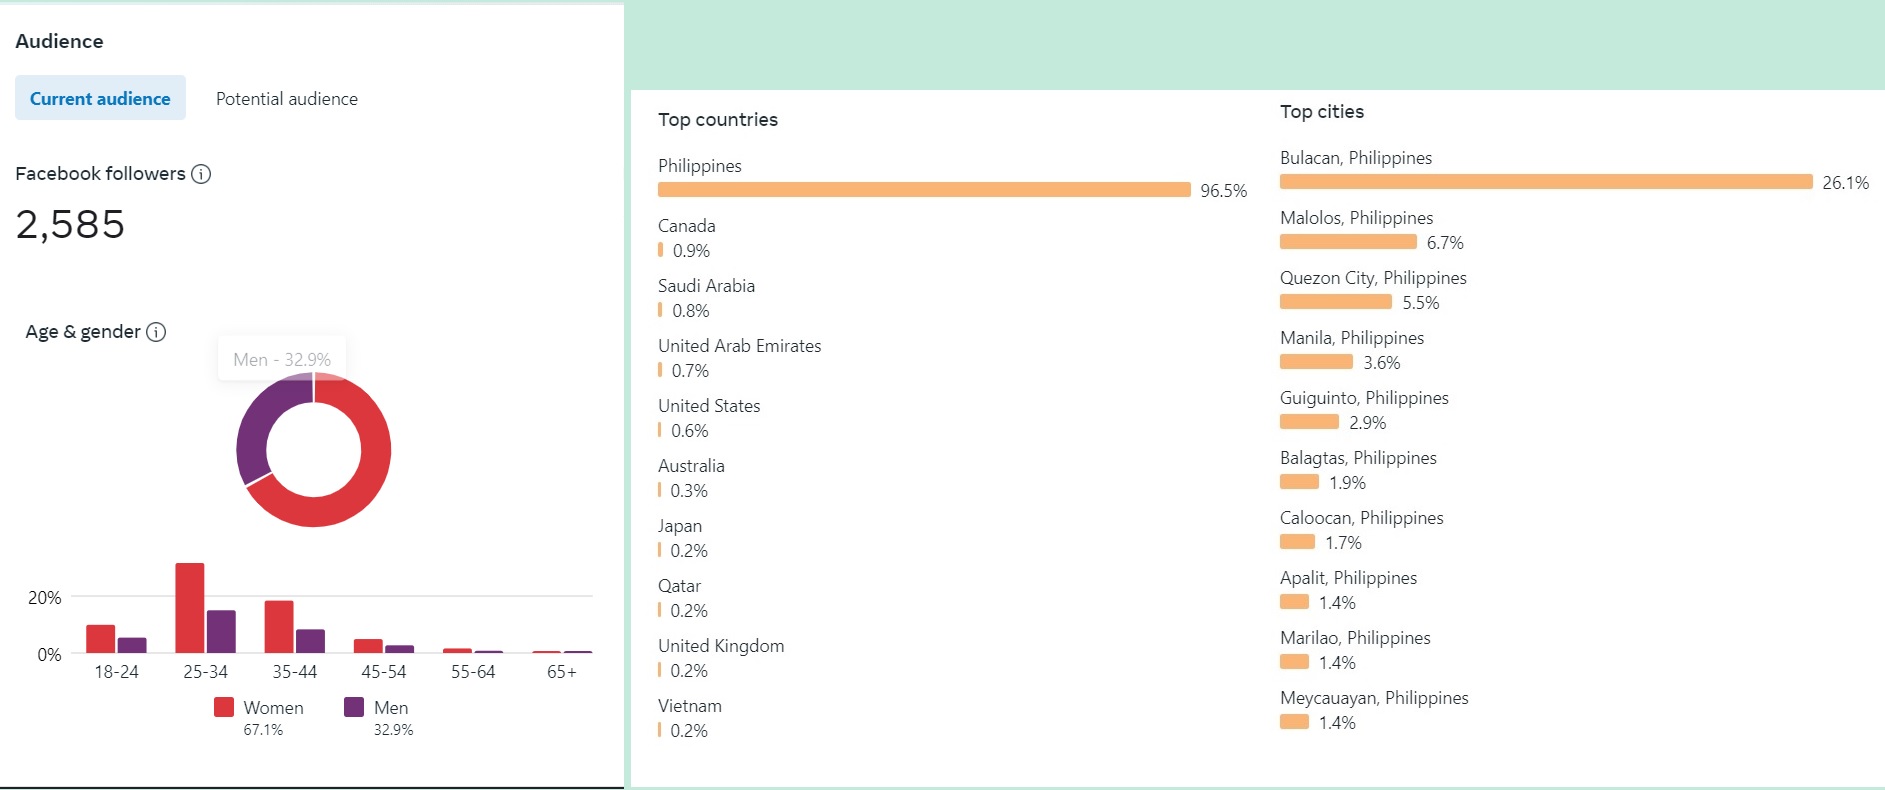Click info icon next to Age & gender
This screenshot has width=1885, height=790.
pyautogui.click(x=156, y=332)
